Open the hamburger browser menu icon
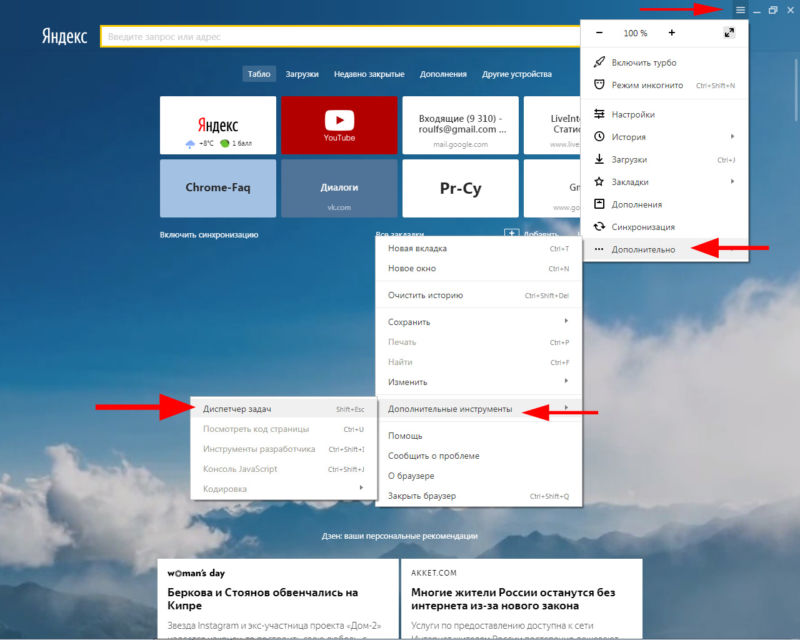The height and width of the screenshot is (640, 800). pyautogui.click(x=740, y=10)
